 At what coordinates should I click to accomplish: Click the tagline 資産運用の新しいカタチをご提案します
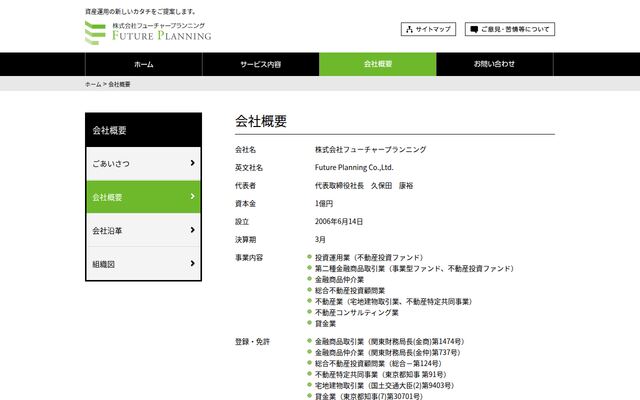140,11
